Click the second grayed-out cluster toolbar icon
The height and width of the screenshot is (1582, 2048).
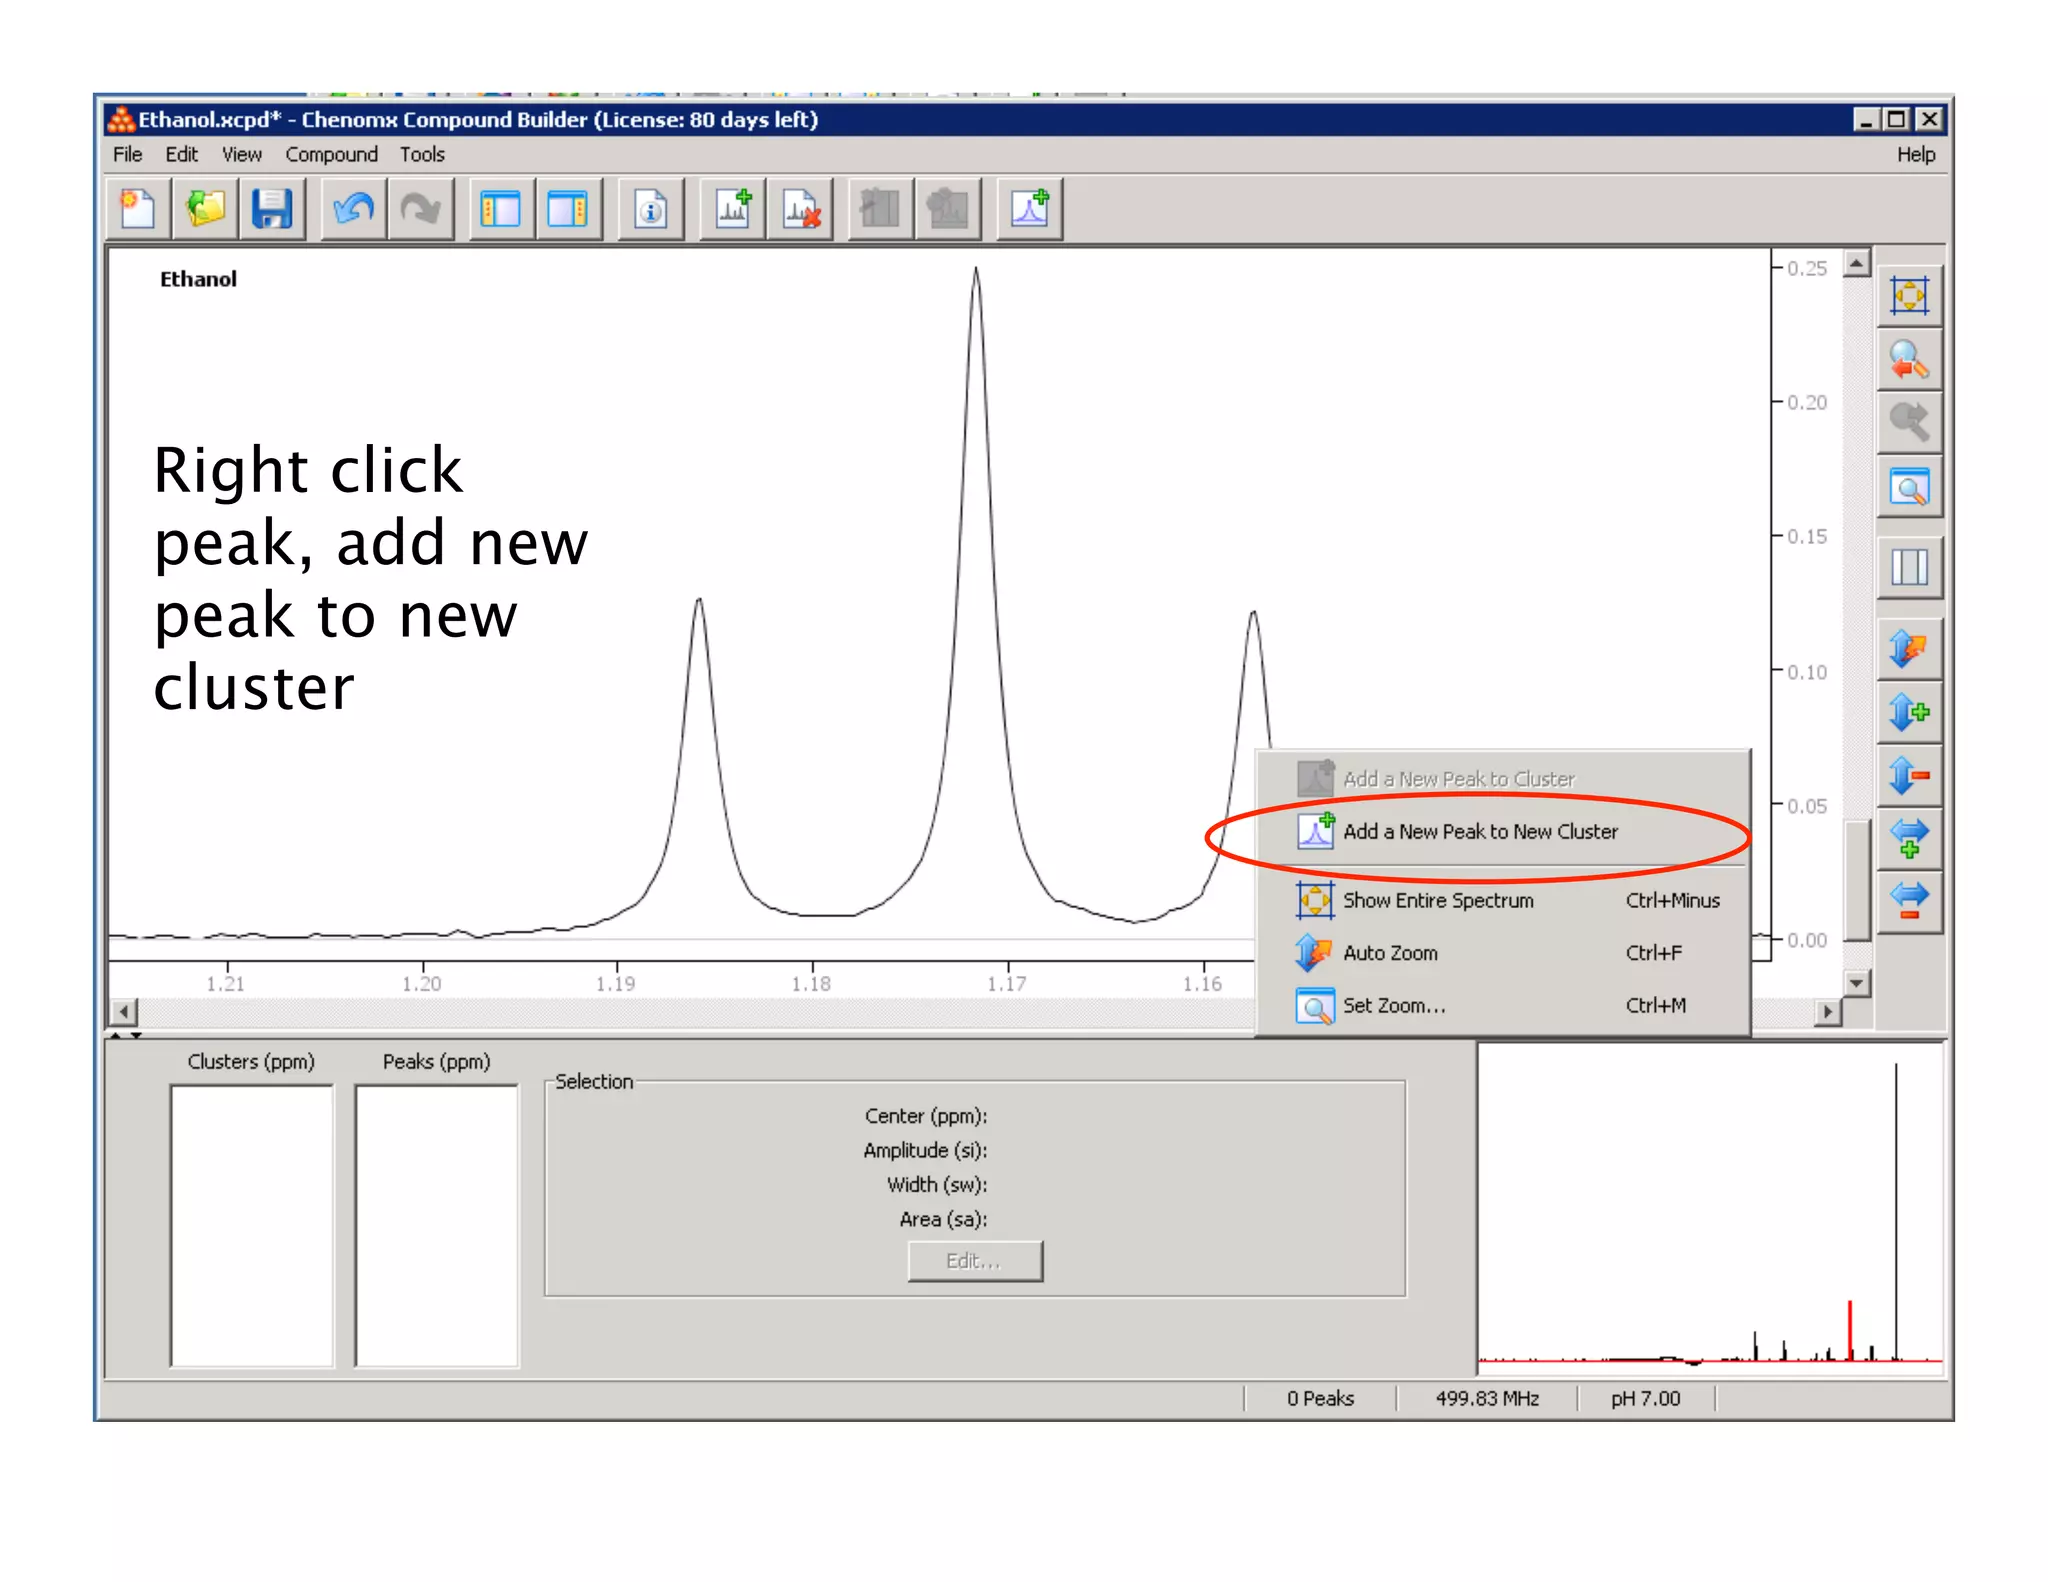click(x=948, y=209)
